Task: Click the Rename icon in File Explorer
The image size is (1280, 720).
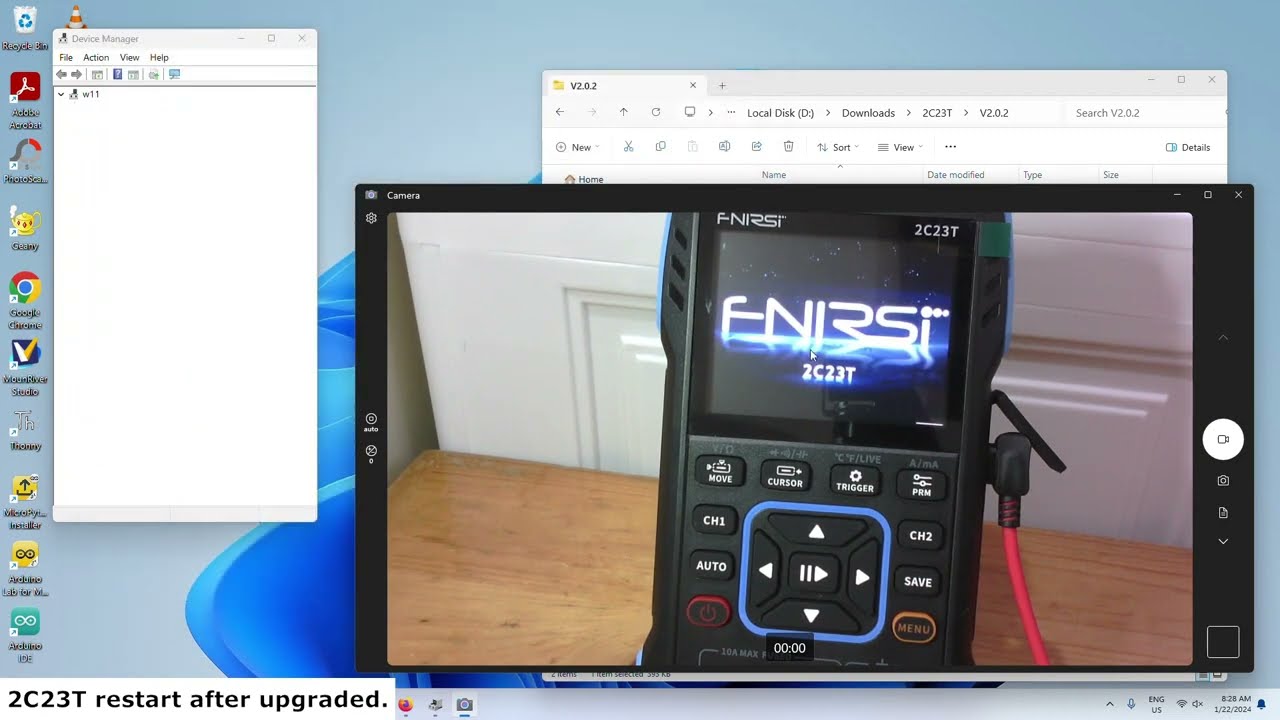Action: tap(724, 147)
